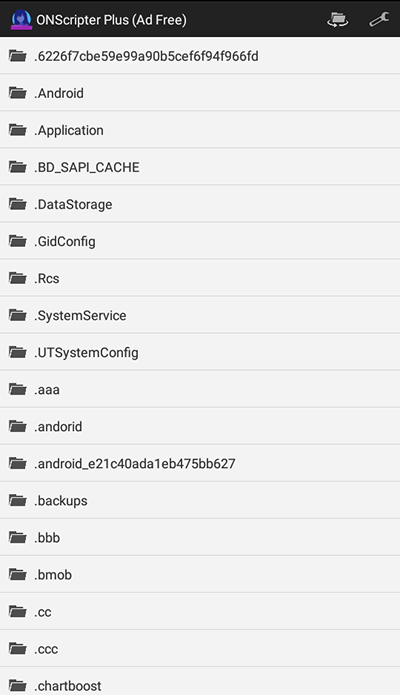Browse into the .backups folder
Viewport: 400px width, 695px height.
(x=200, y=500)
